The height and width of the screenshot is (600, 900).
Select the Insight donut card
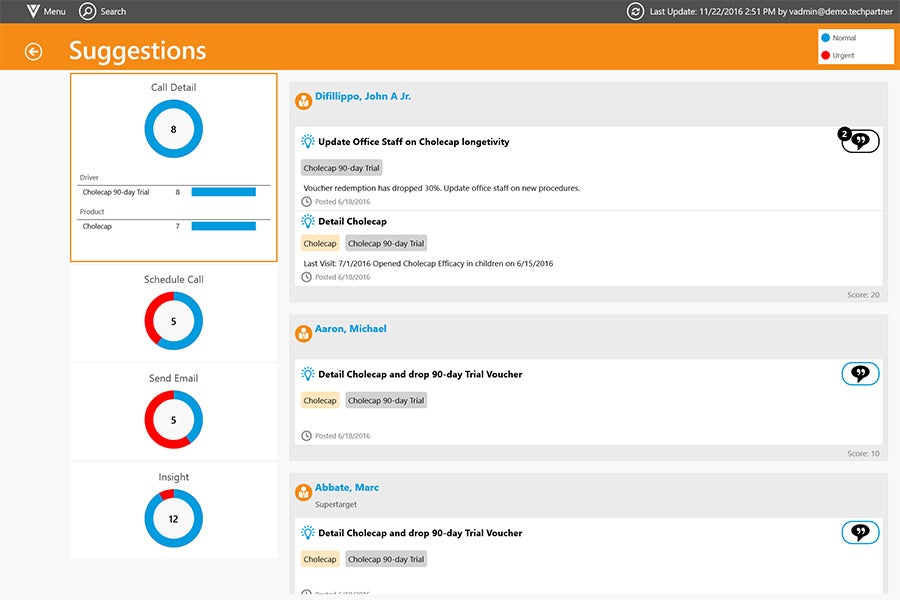[173, 510]
